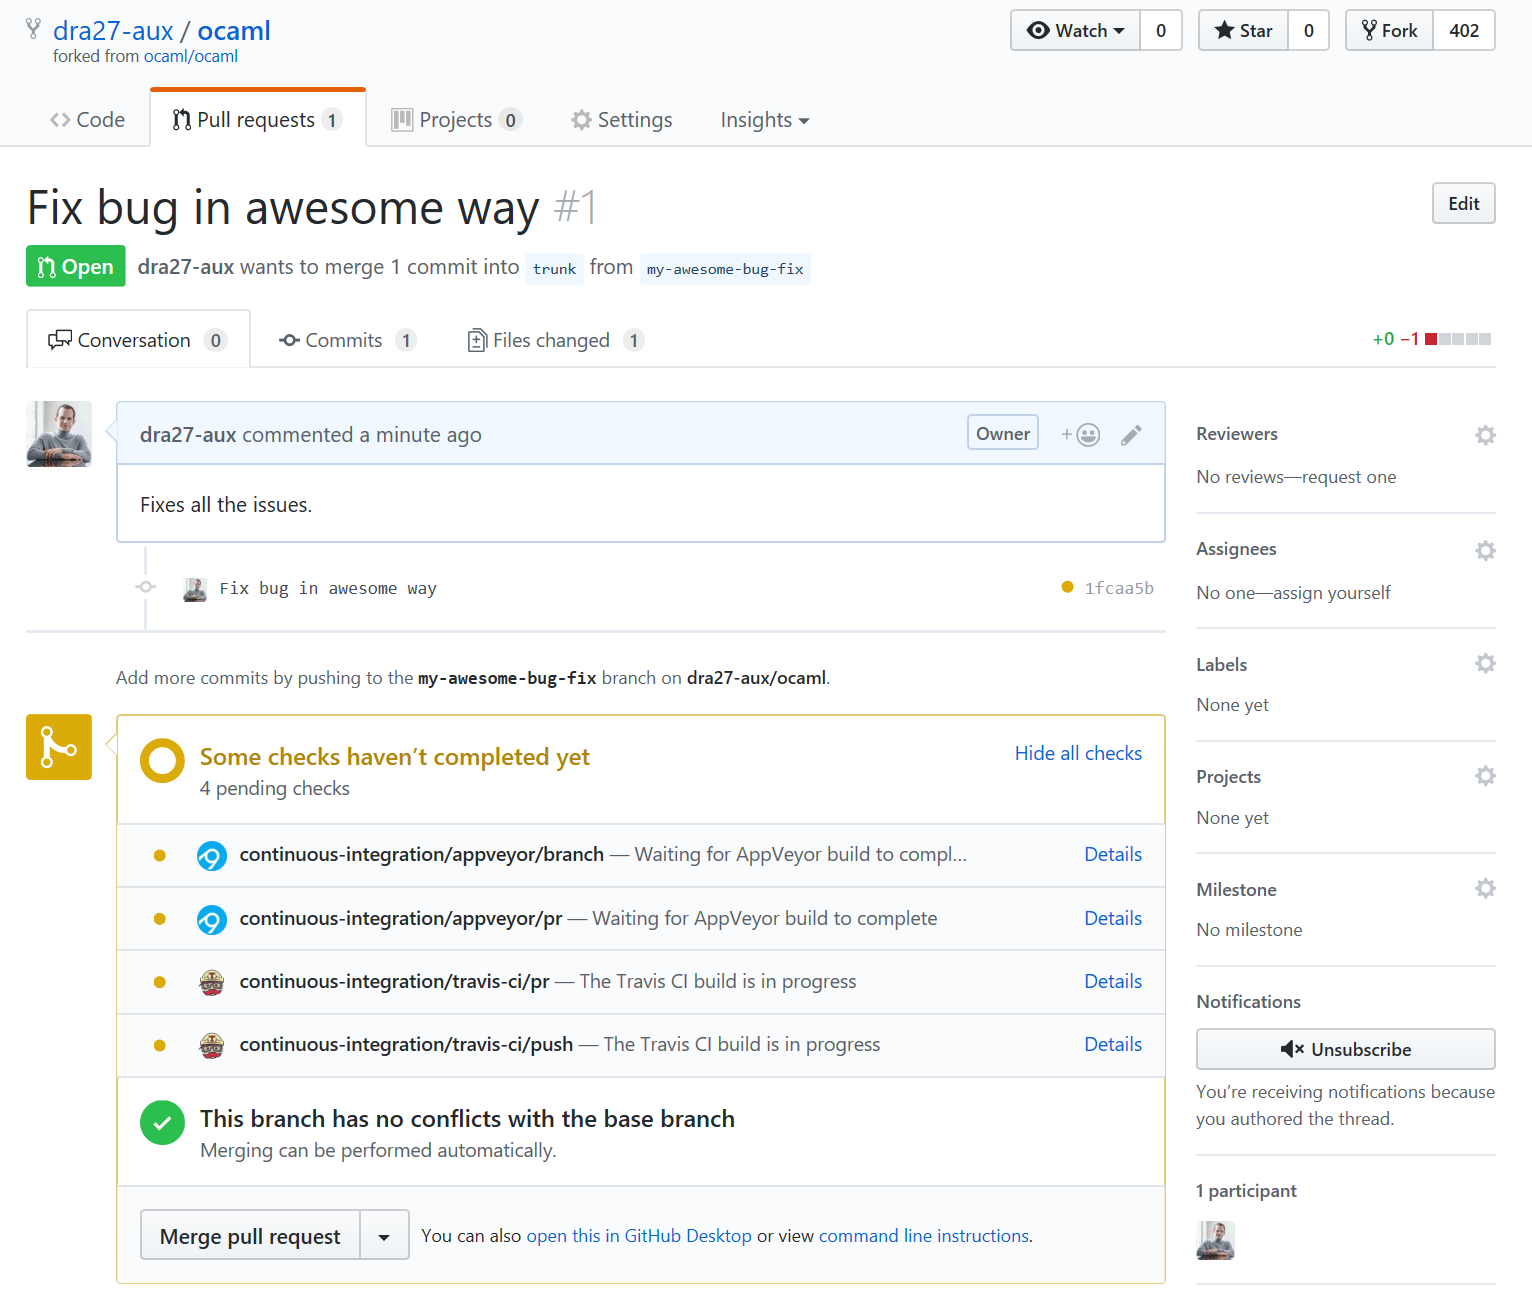Click the green Open status badge

click(x=76, y=266)
